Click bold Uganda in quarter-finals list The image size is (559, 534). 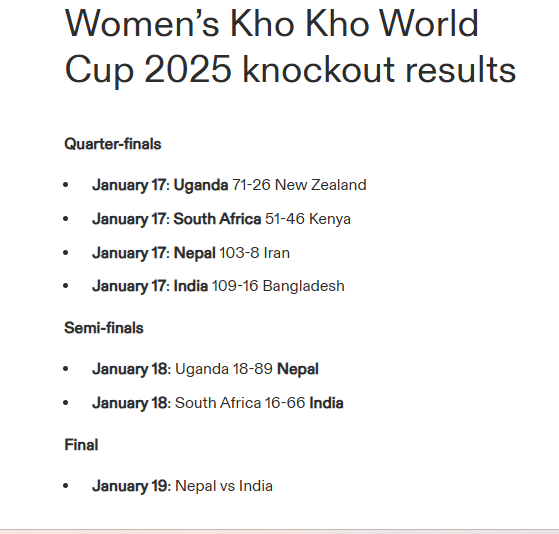click(201, 185)
